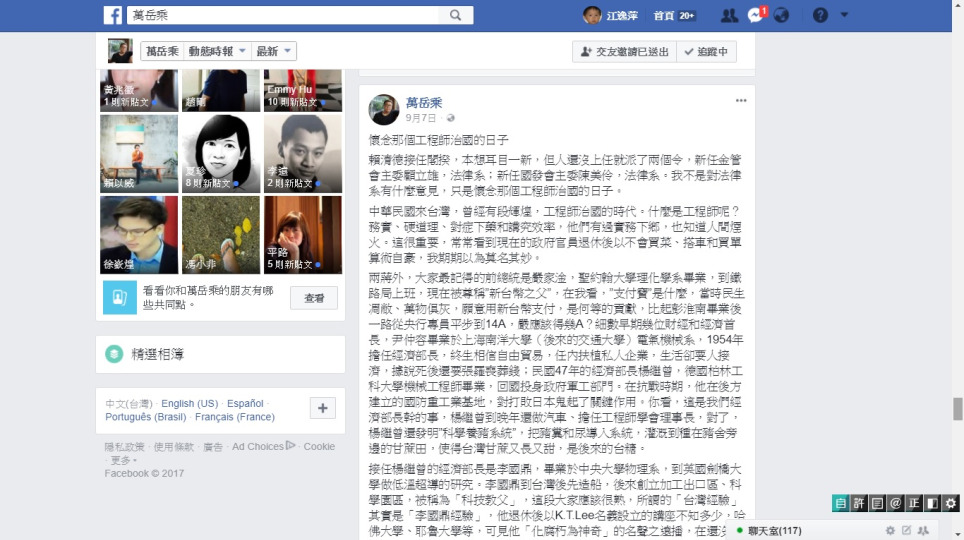Open notifications globe icon
964x540 pixels.
pyautogui.click(x=781, y=15)
